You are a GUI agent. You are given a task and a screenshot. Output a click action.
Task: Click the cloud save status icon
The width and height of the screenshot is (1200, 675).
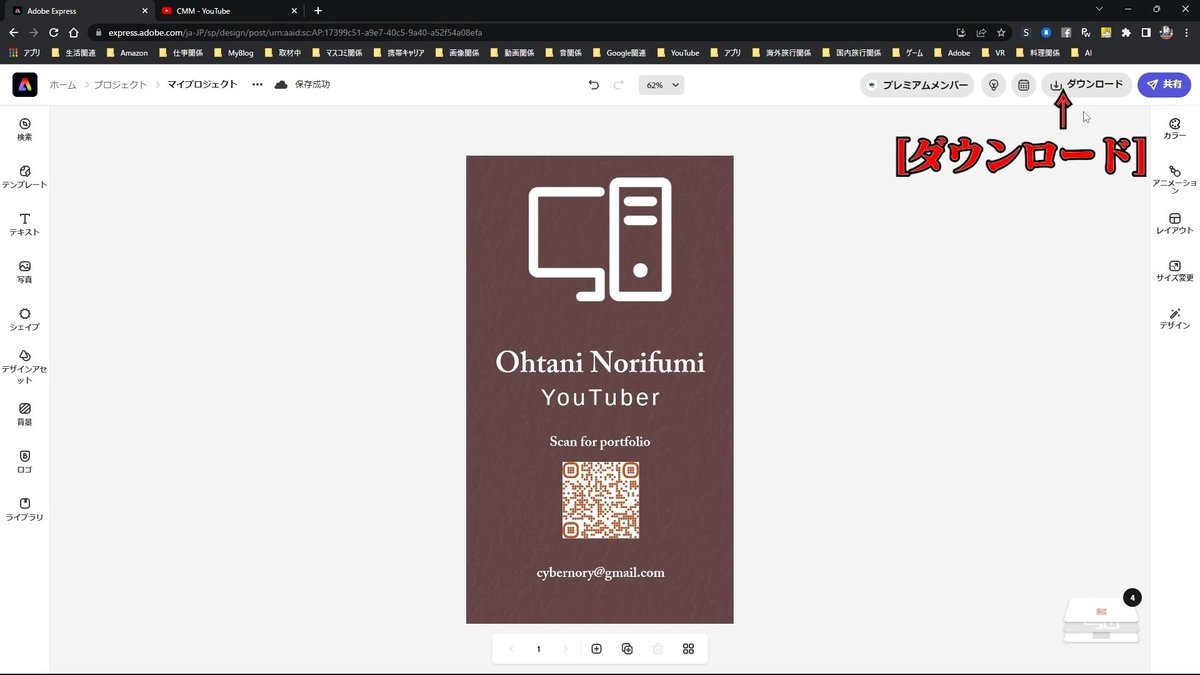click(281, 85)
